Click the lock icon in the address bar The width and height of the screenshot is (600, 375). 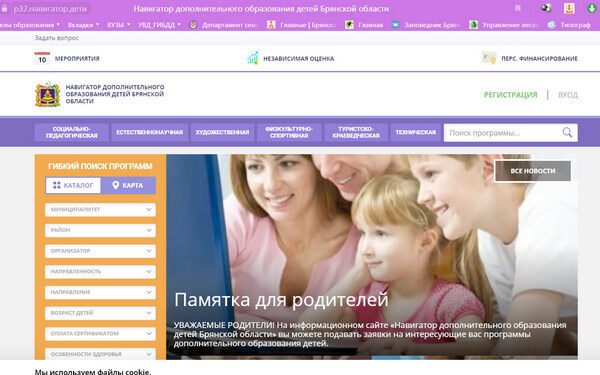pos(4,8)
